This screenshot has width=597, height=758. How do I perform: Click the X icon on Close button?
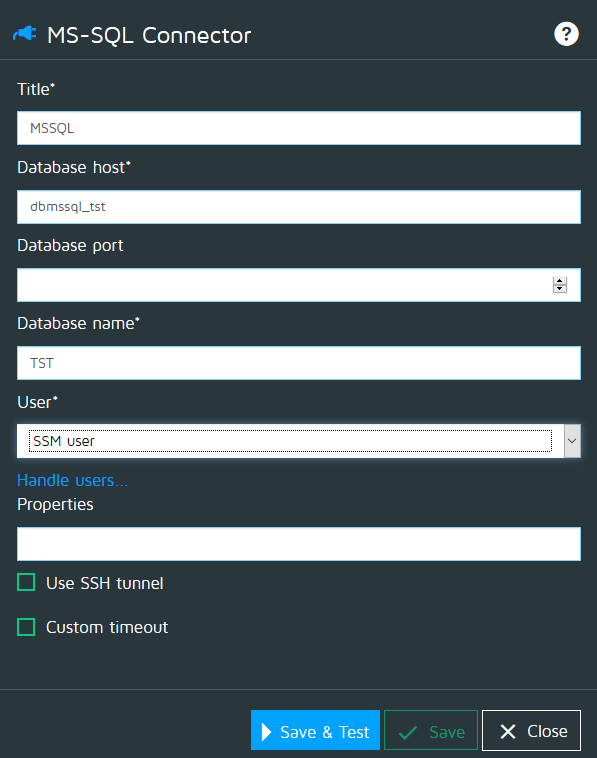pyautogui.click(x=508, y=731)
